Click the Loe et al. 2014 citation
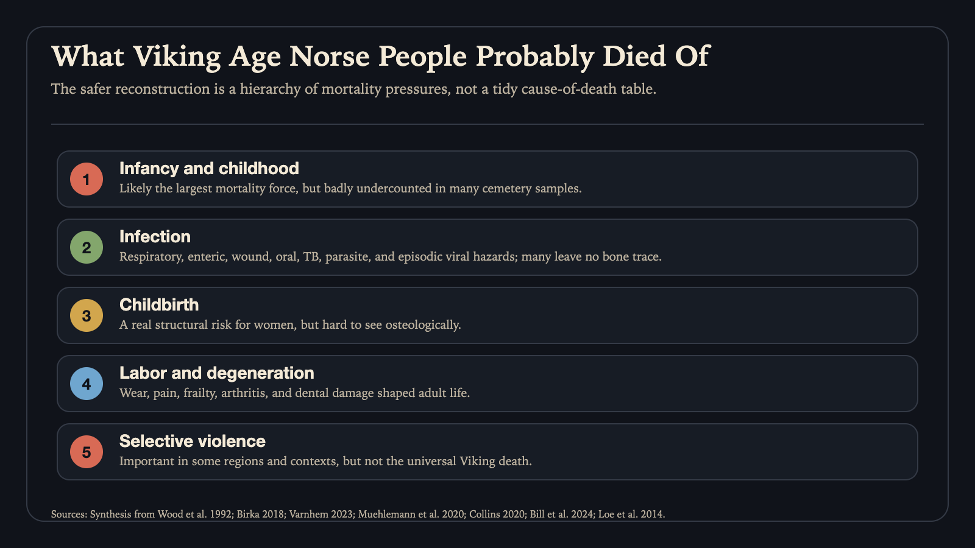 [x=631, y=514]
